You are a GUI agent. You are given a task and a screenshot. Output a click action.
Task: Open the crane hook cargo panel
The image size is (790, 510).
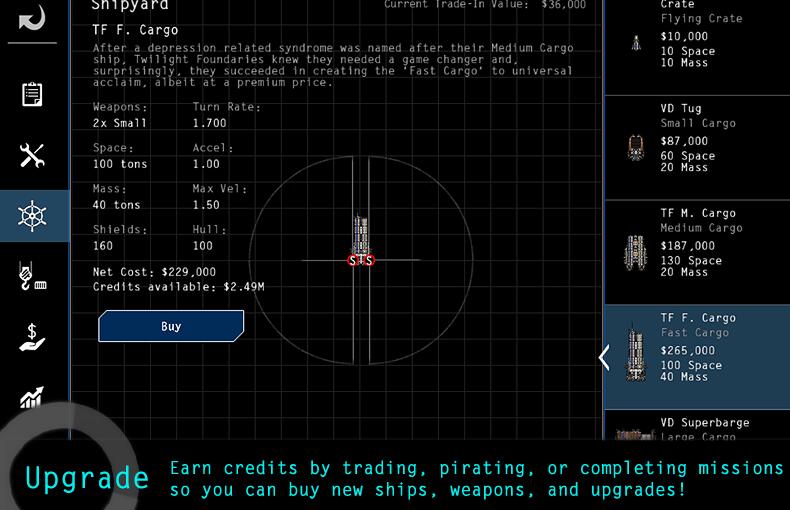32,277
